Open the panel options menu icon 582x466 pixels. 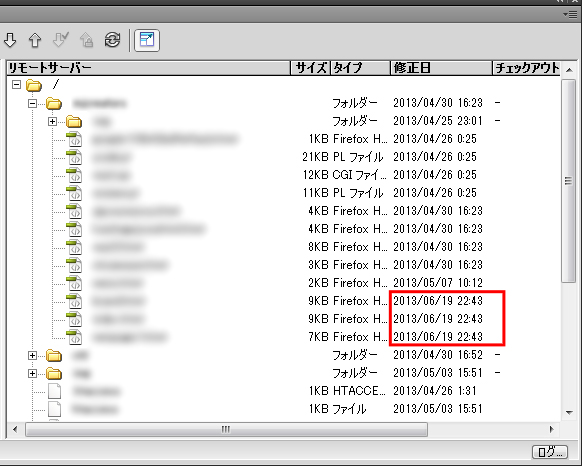click(x=570, y=14)
